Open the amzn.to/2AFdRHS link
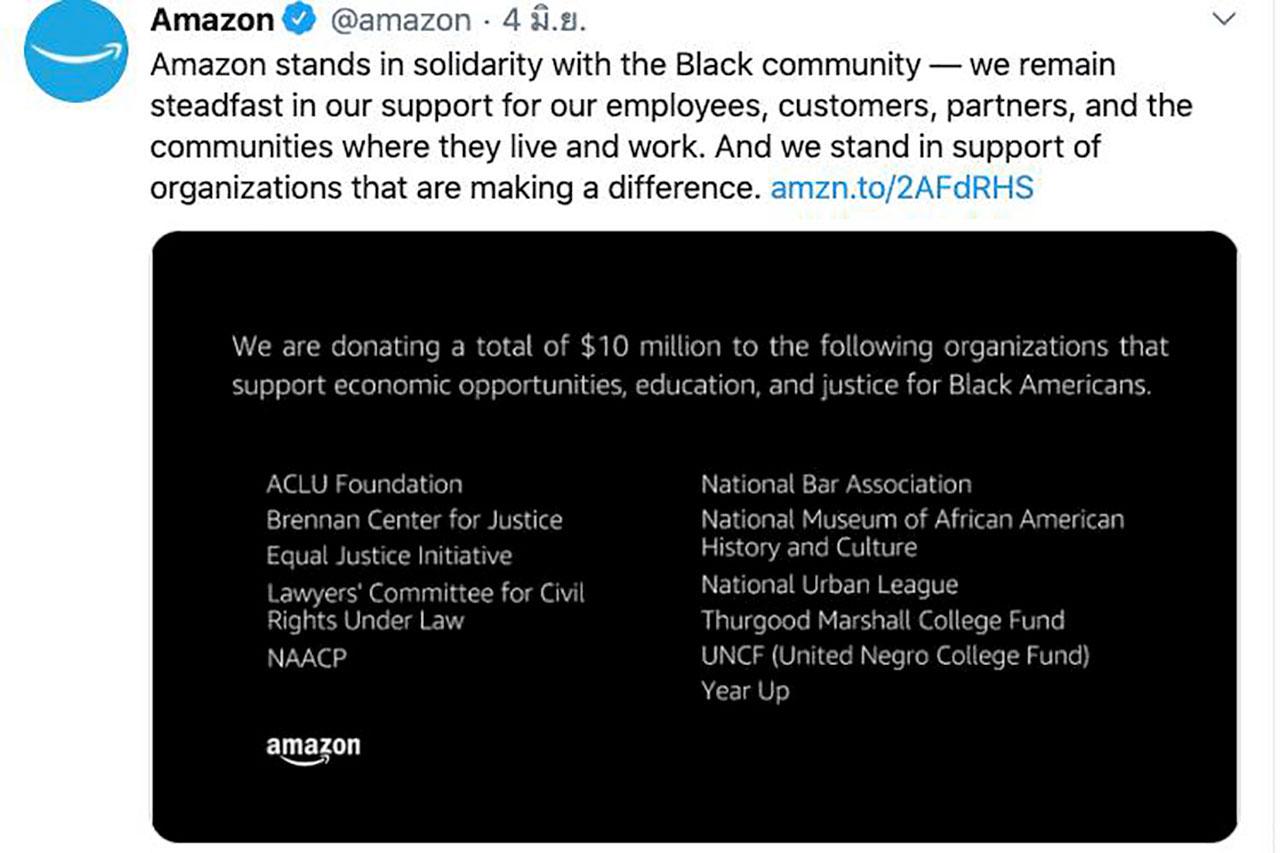 901,187
